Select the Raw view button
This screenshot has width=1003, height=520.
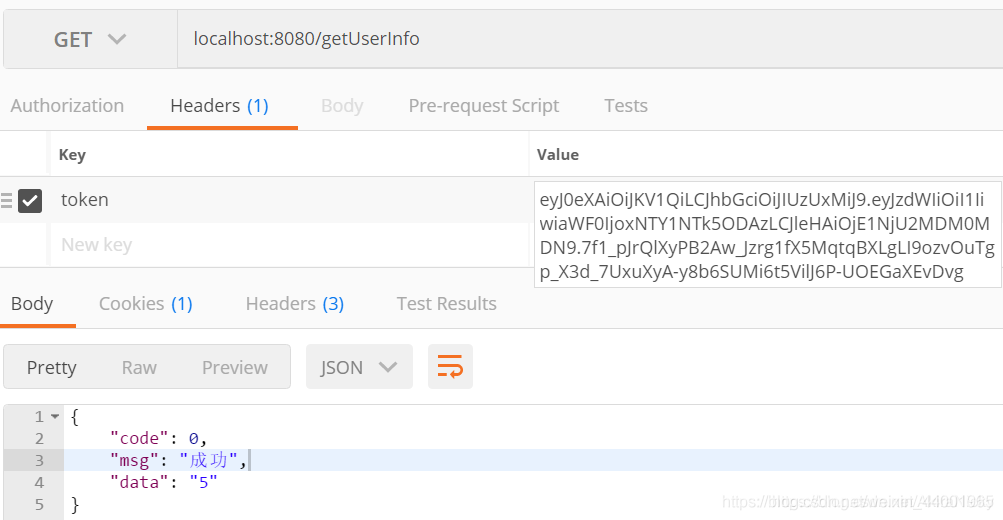(139, 367)
